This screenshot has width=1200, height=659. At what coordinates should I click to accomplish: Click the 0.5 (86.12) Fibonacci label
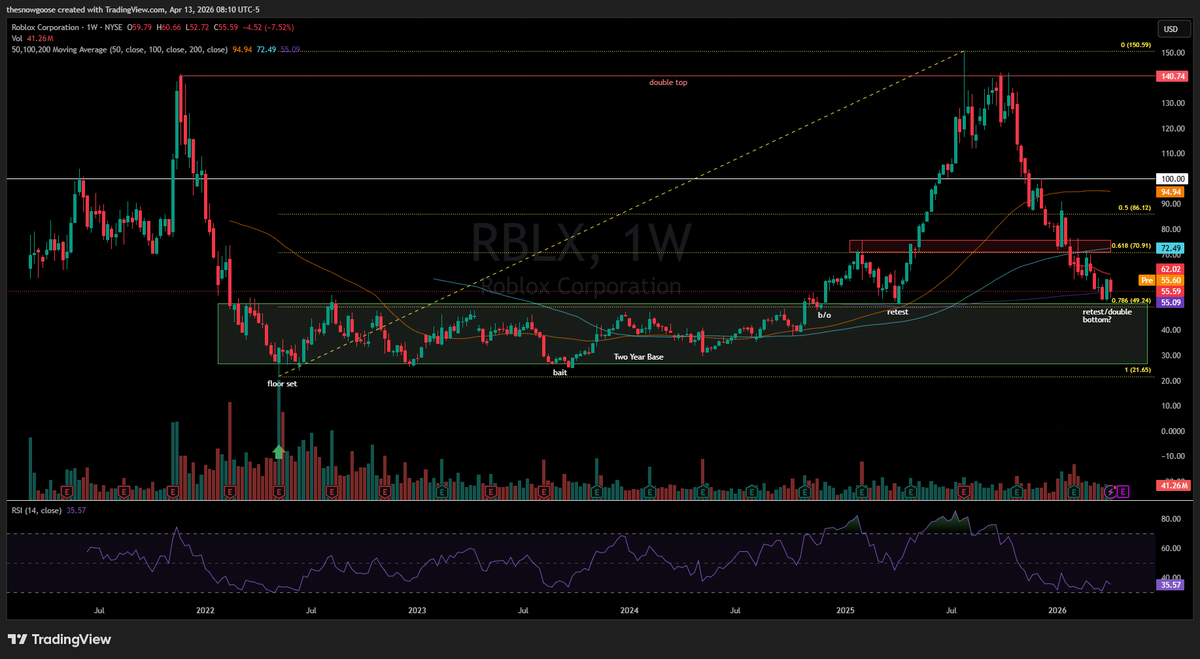(x=1135, y=208)
